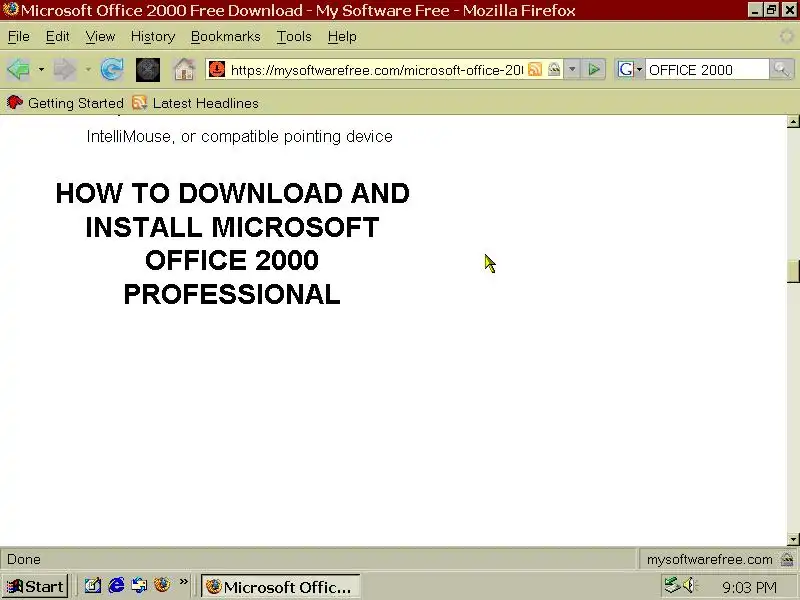This screenshot has height=600, width=800.
Task: Click the scrollbar up arrow
Action: point(793,121)
